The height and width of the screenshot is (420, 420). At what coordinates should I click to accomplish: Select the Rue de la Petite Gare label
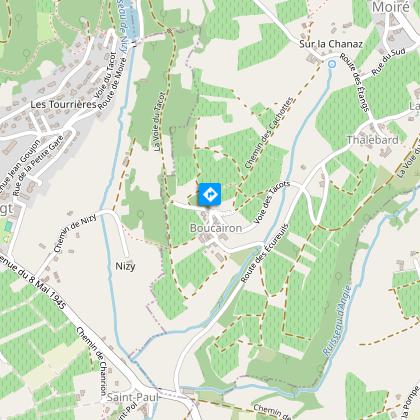(x=38, y=165)
